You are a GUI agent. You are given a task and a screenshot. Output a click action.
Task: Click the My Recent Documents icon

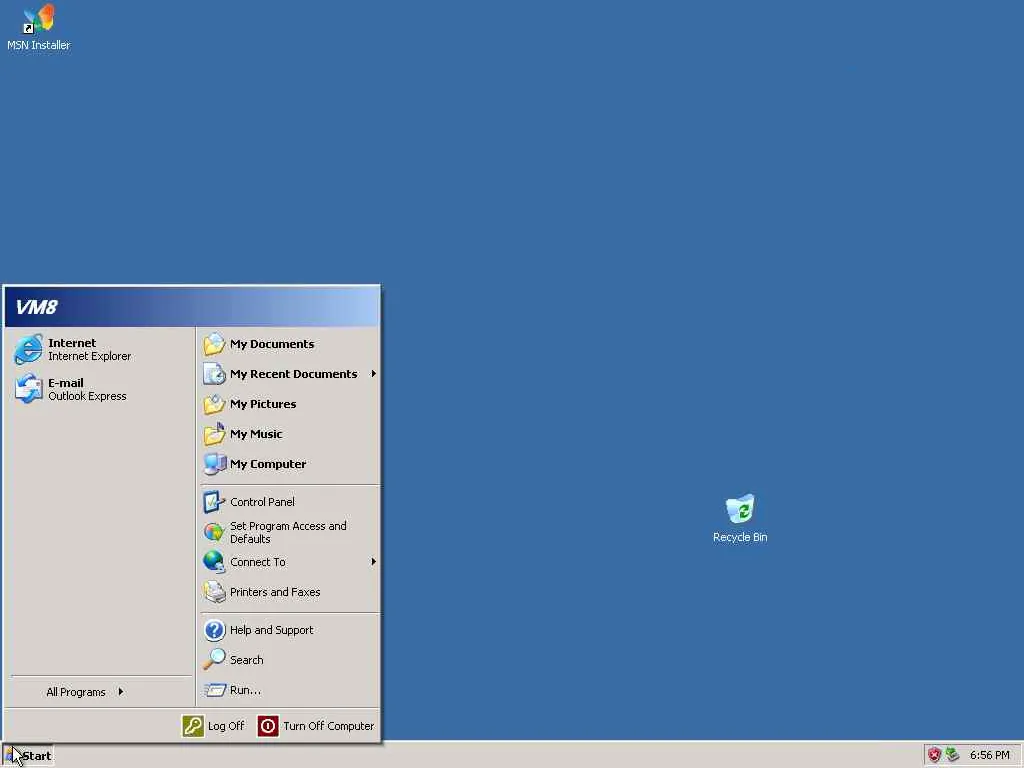(214, 374)
